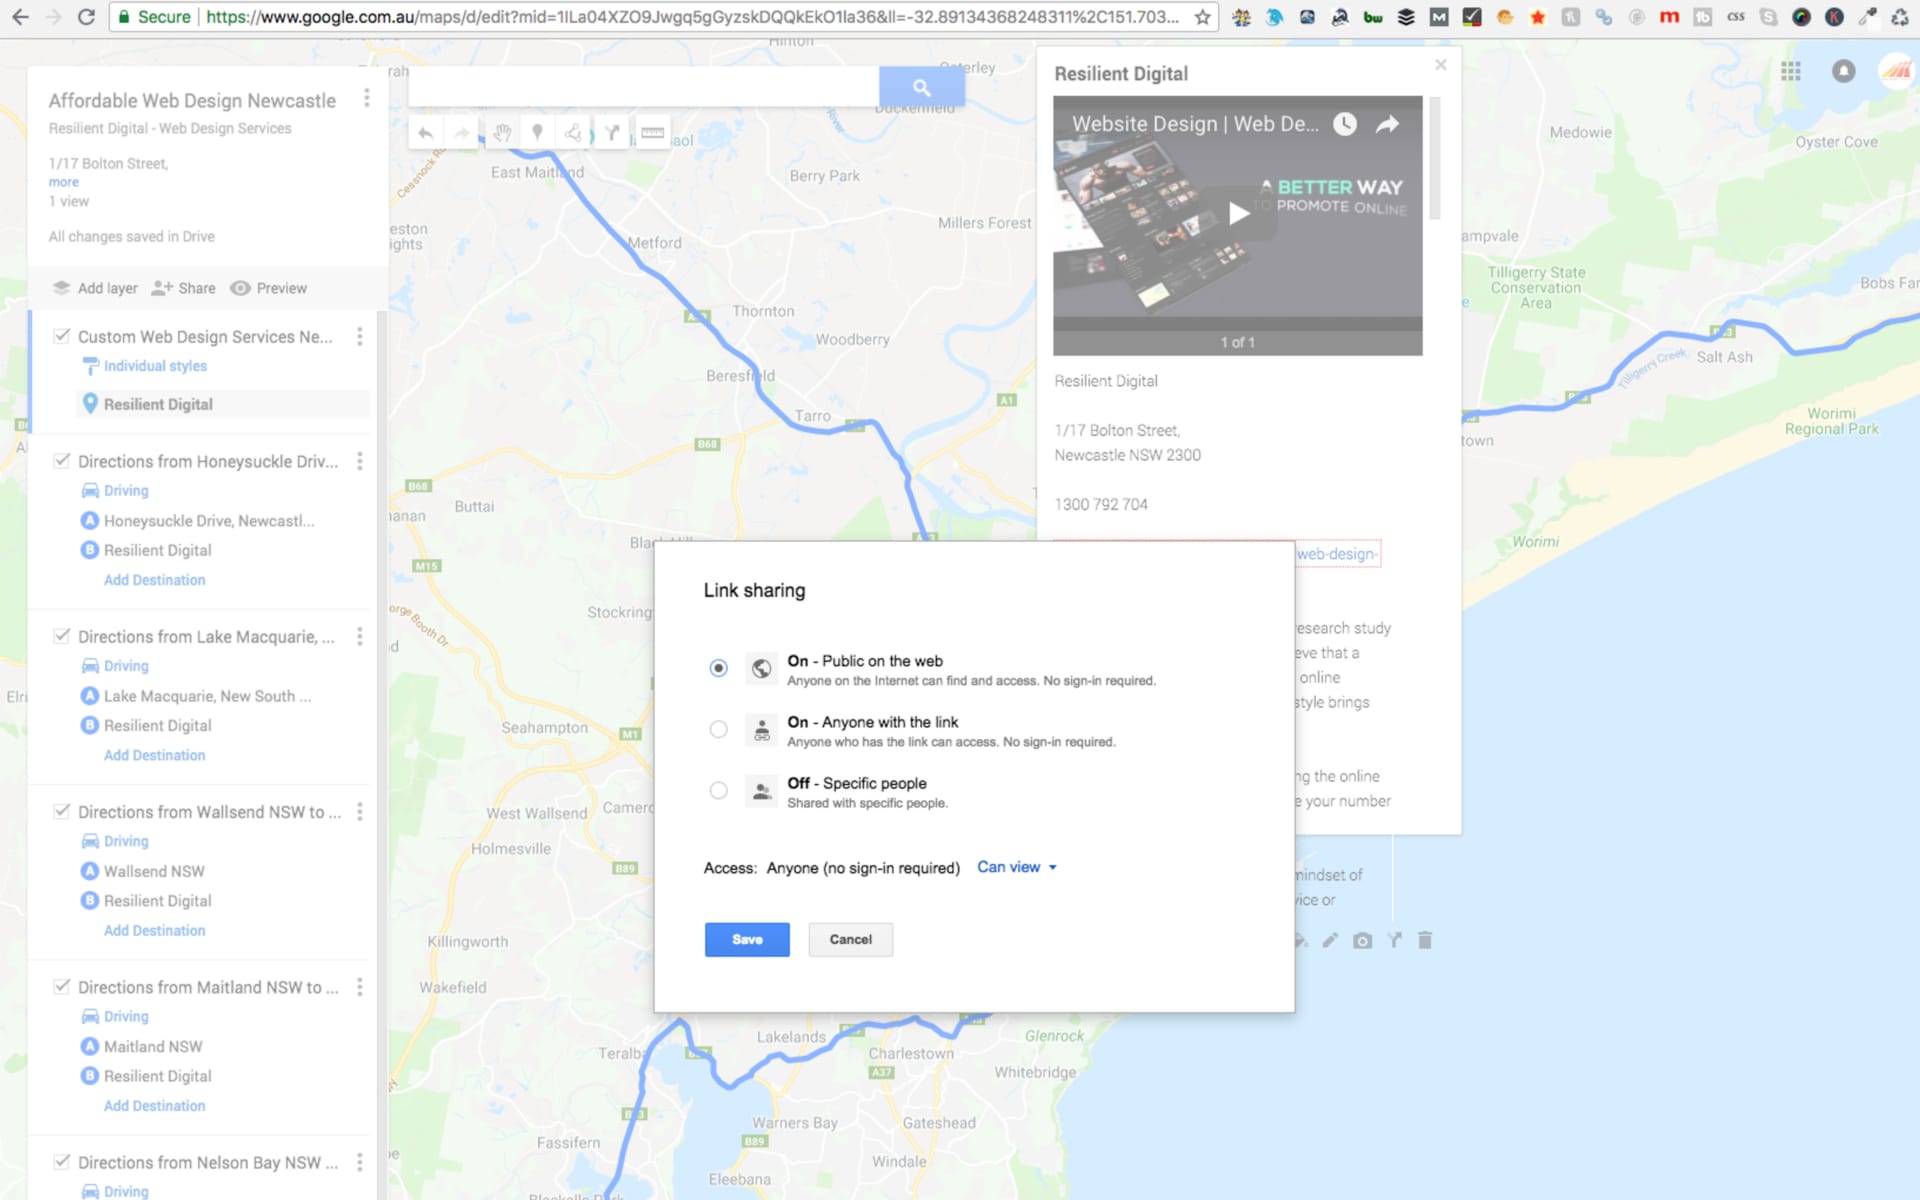Select the draw a line tool

click(573, 133)
